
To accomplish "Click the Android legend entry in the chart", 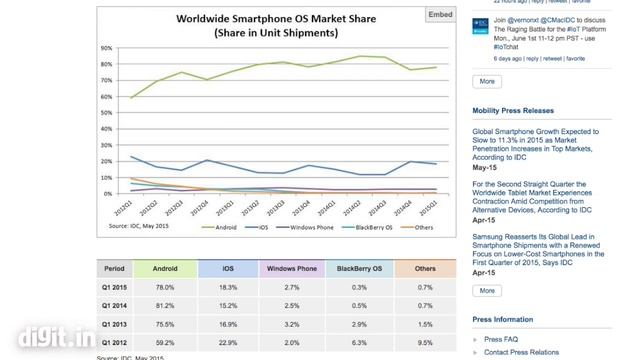I will point(219,227).
